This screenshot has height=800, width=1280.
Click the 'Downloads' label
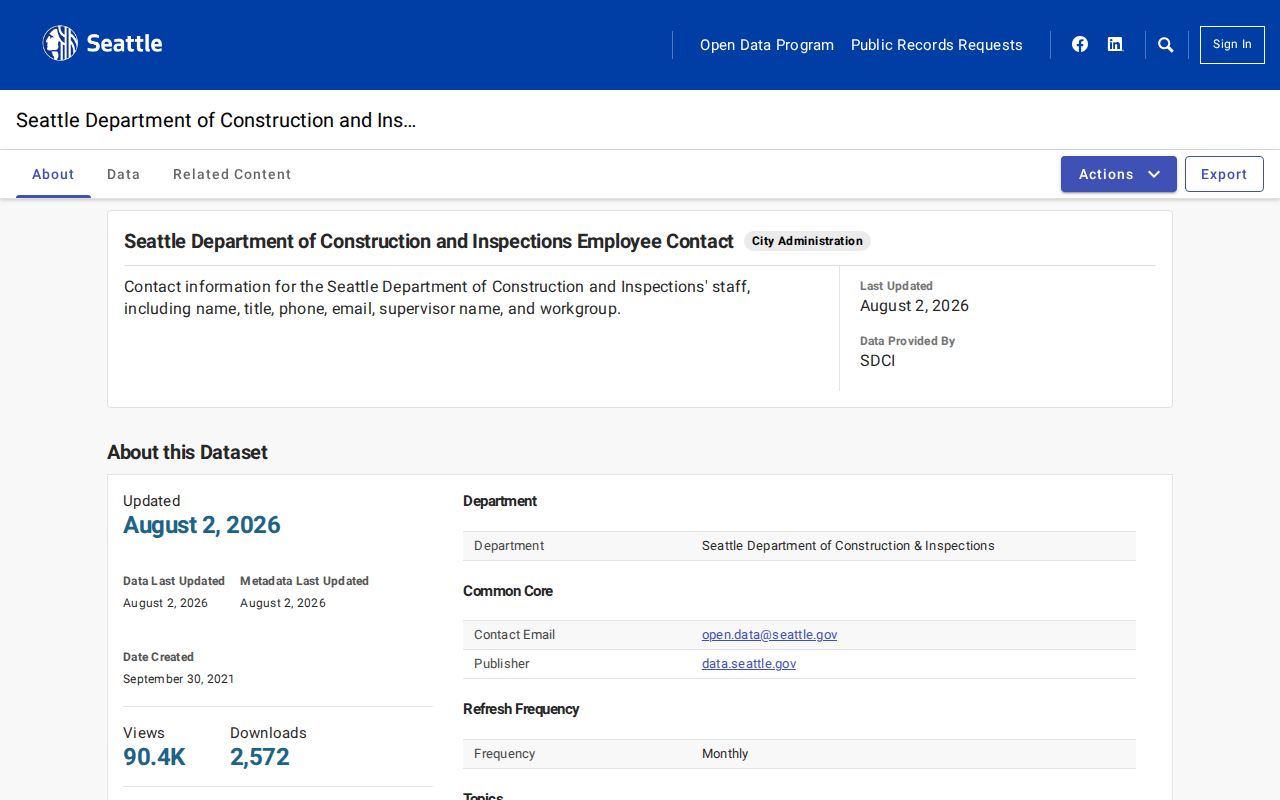click(x=268, y=733)
